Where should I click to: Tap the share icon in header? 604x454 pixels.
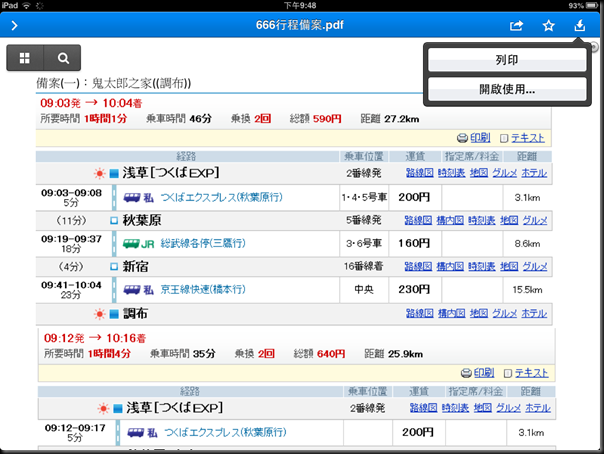click(516, 25)
